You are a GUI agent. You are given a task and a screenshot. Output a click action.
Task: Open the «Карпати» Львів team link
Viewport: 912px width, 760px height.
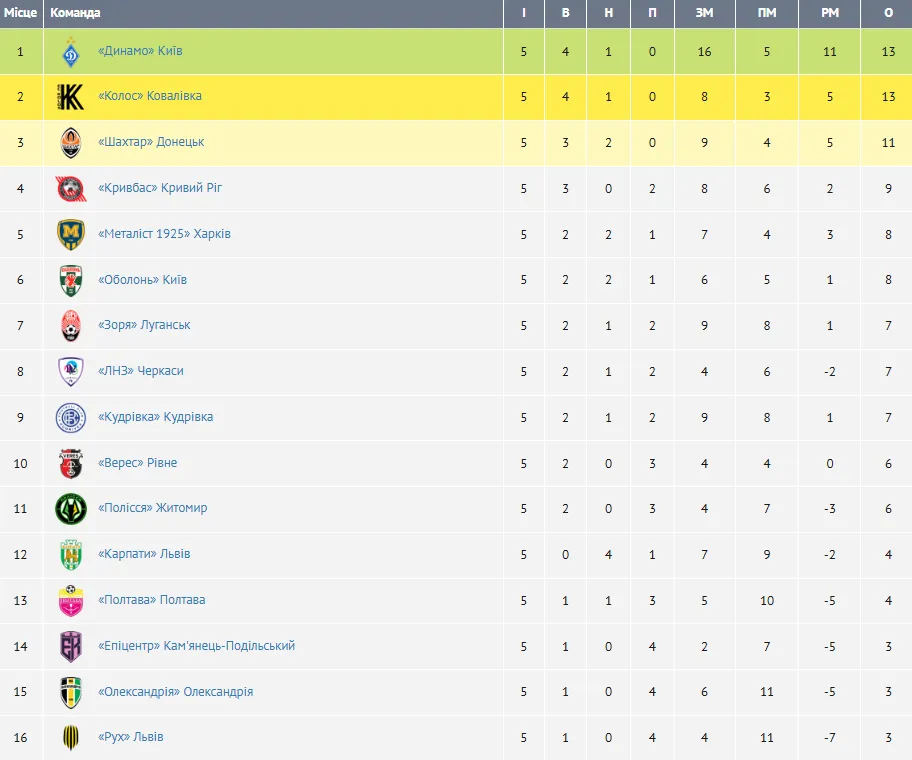pyautogui.click(x=144, y=554)
